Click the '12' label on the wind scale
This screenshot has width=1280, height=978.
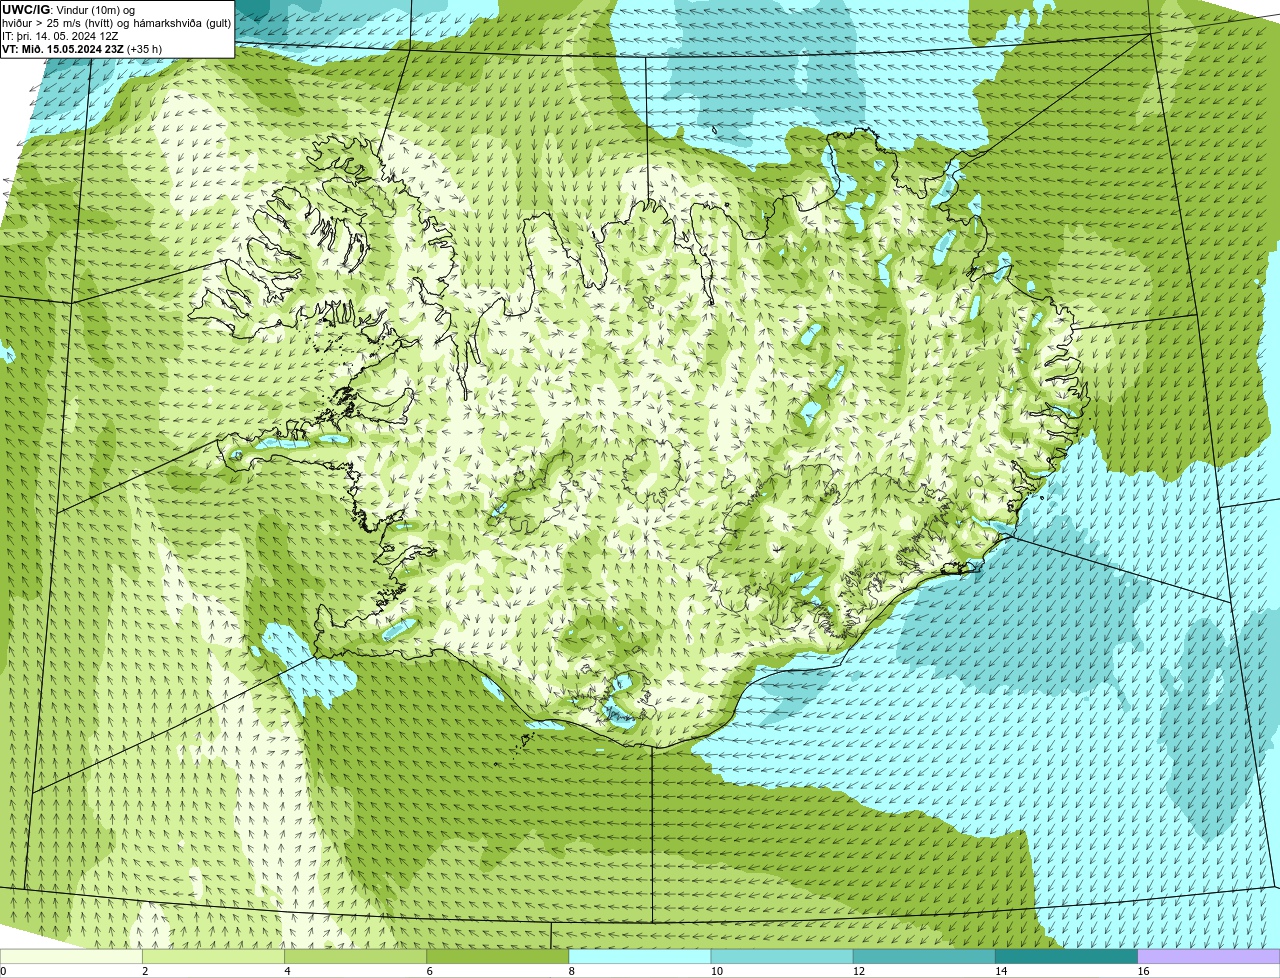coord(858,971)
